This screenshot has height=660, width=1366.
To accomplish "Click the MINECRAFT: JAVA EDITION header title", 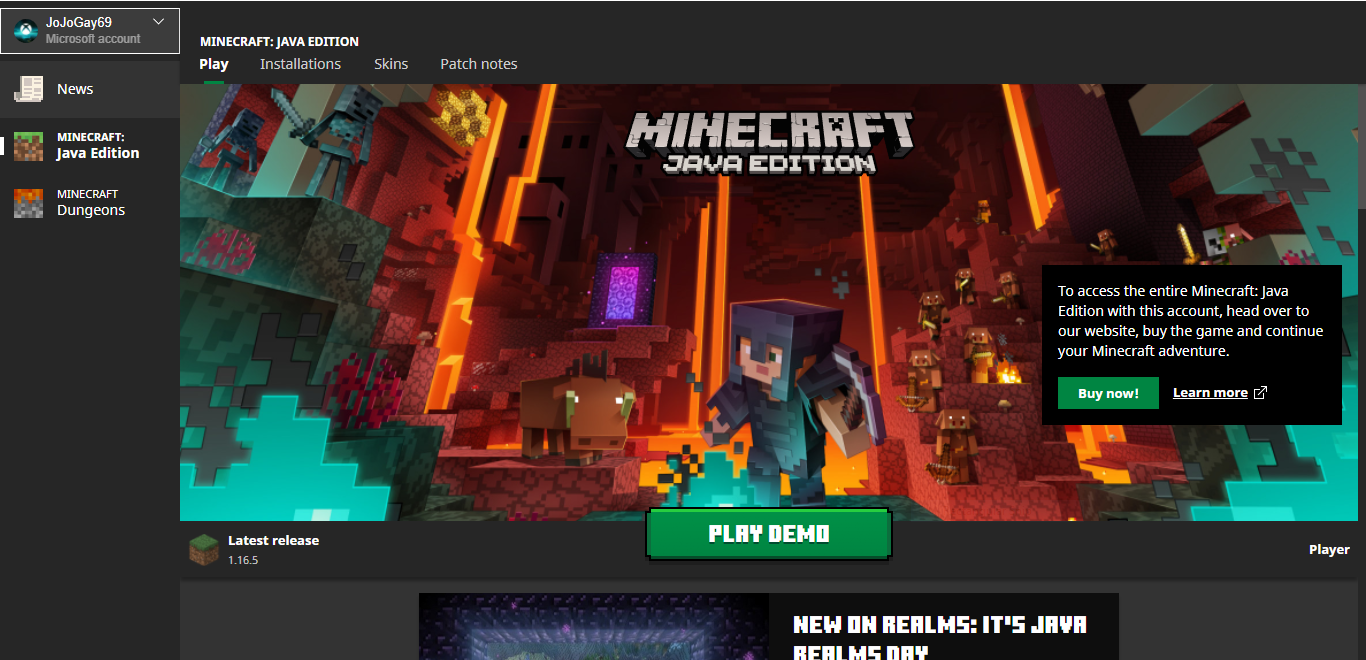I will 279,42.
